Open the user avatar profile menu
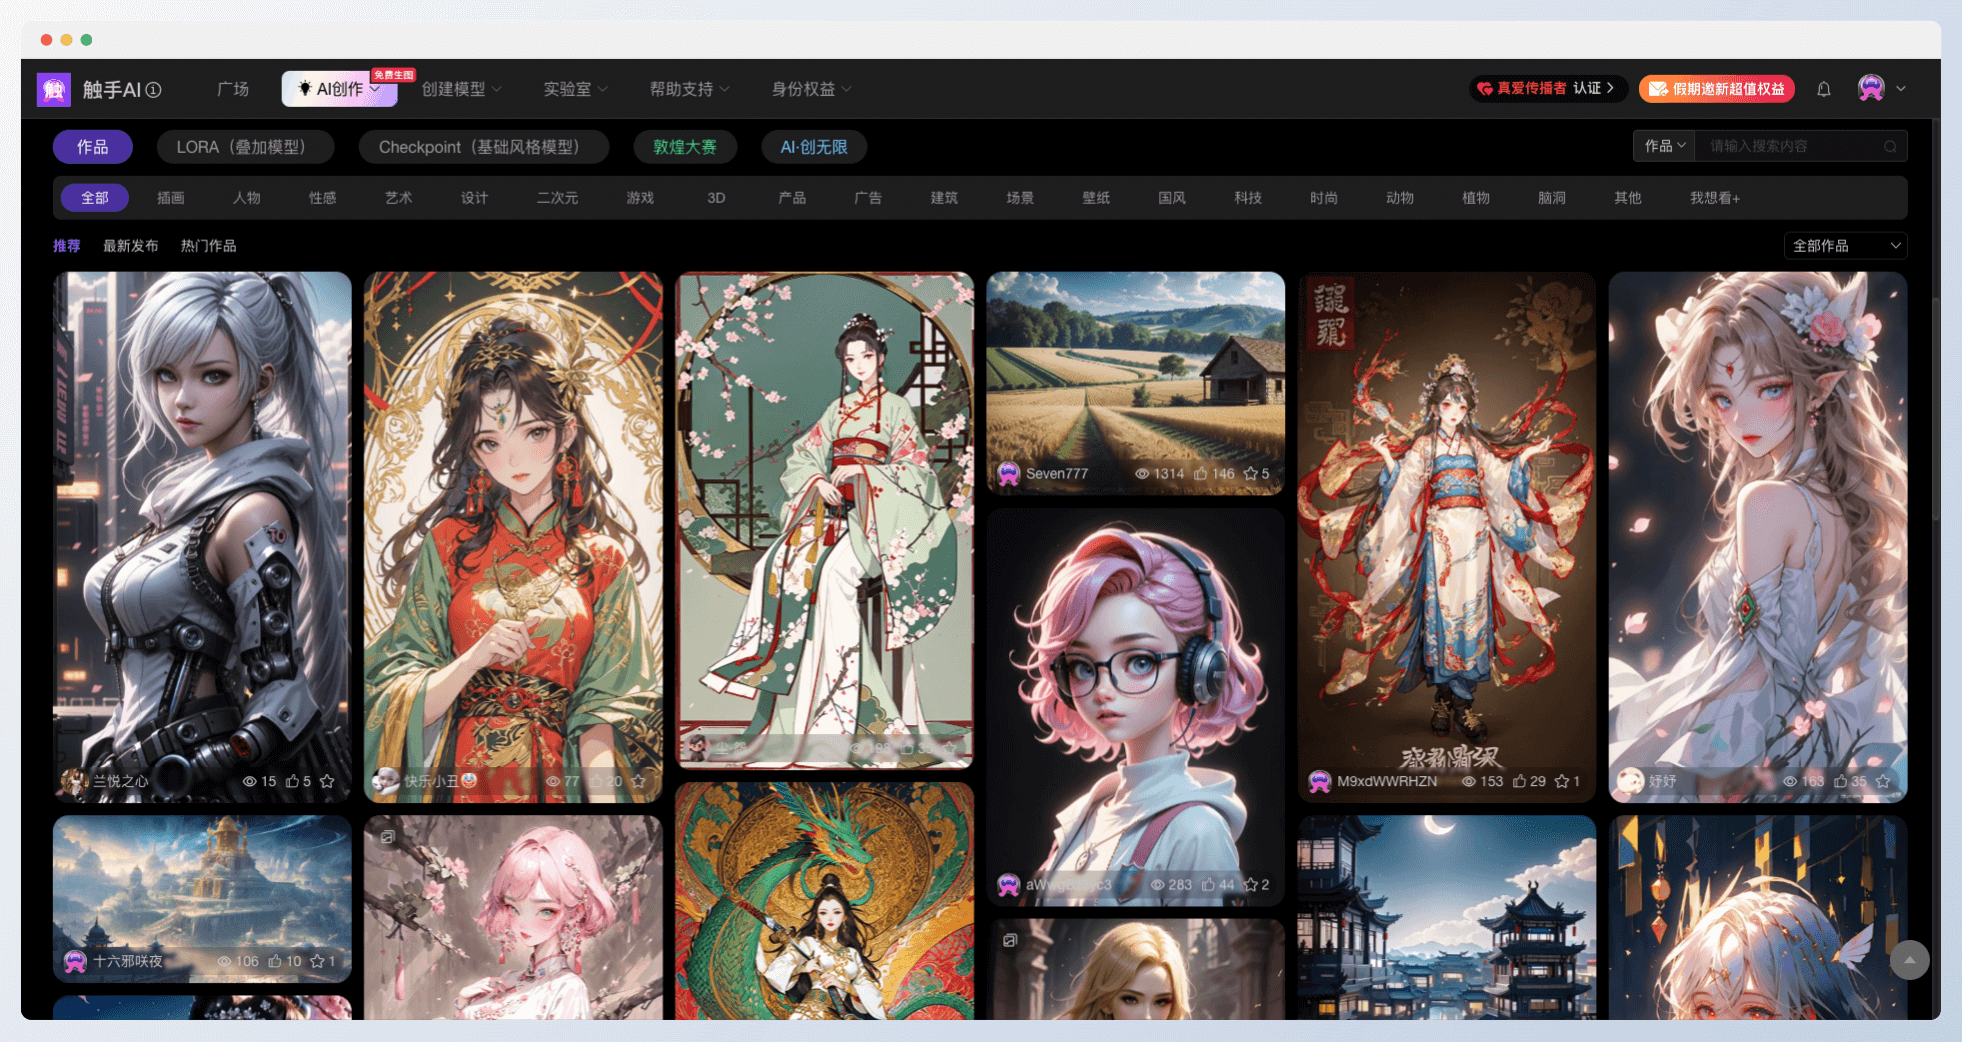The image size is (1962, 1042). coord(1871,89)
